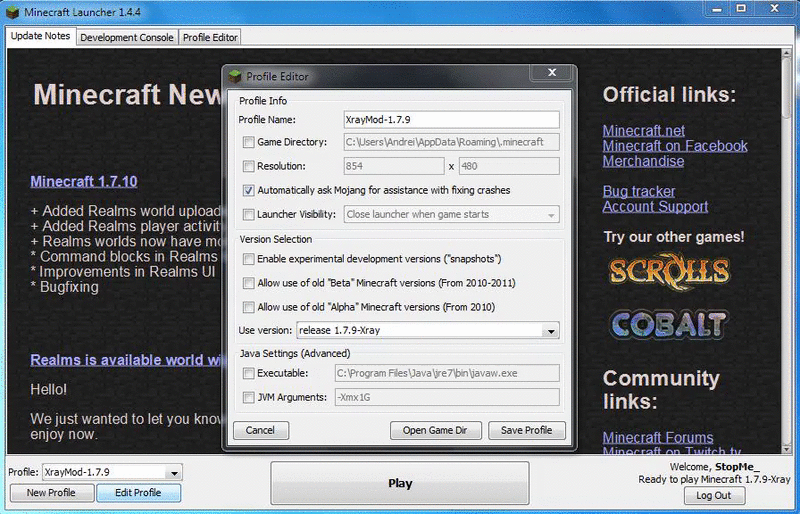Enable the Resolution checkbox
This screenshot has width=800, height=514.
(248, 166)
